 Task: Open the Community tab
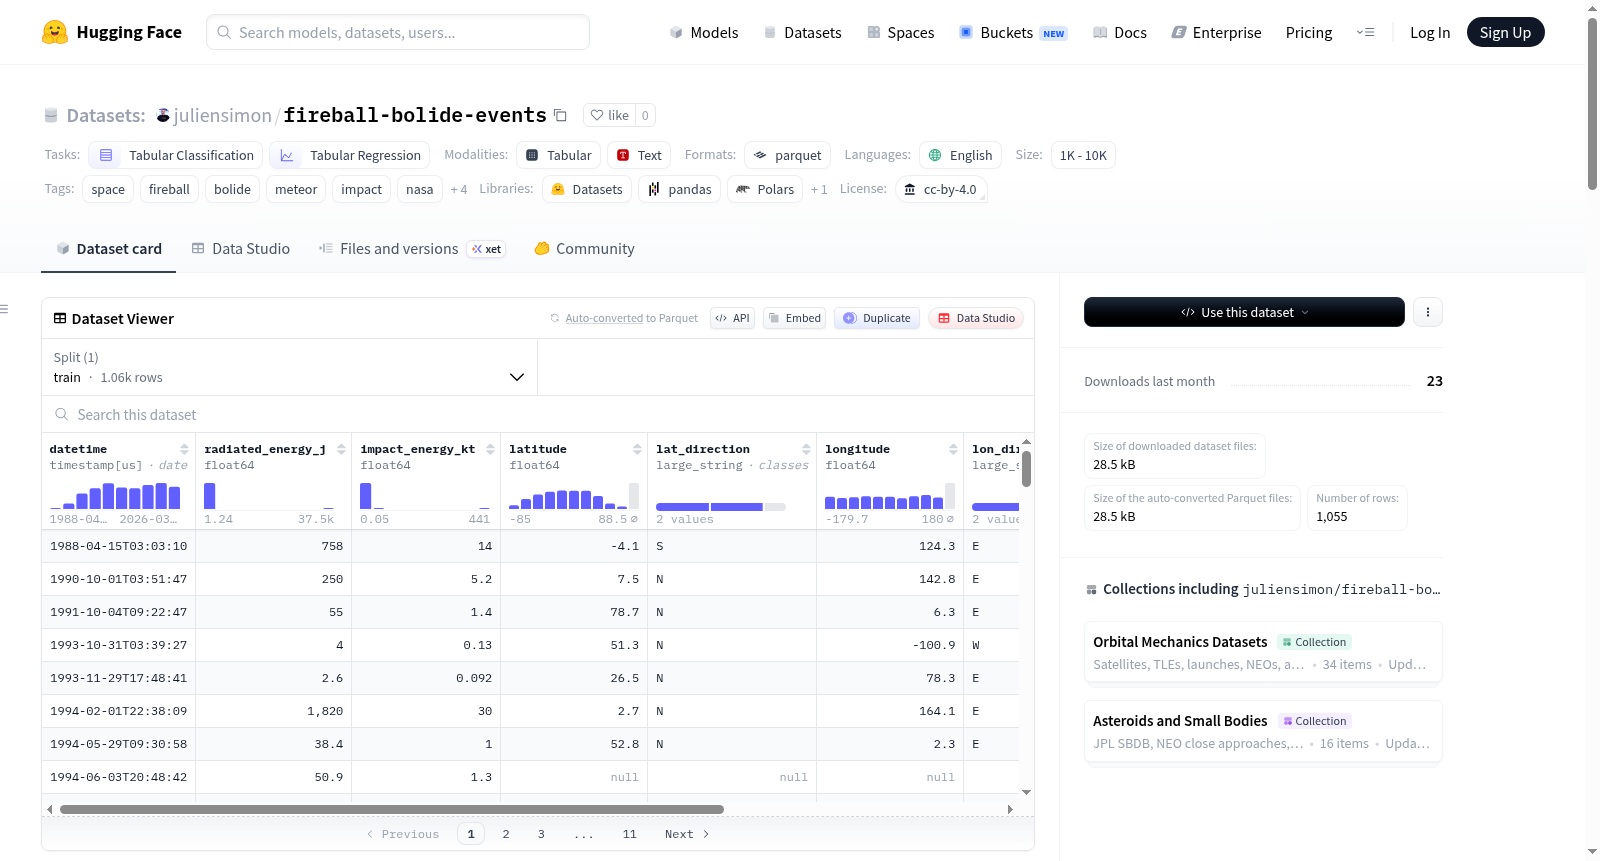coord(585,249)
